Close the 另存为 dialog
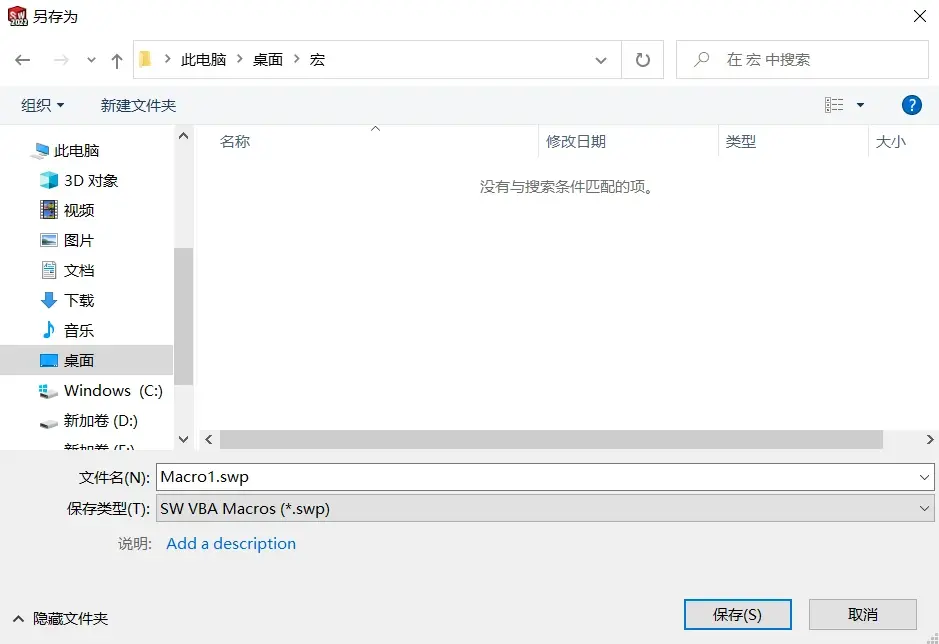Image resolution: width=939 pixels, height=644 pixels. [920, 16]
